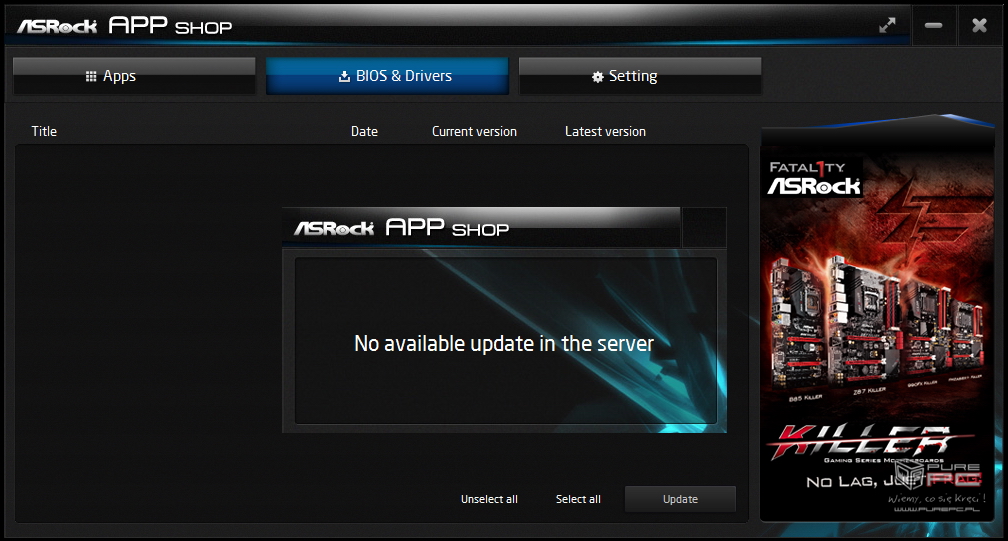Click the Latest version column header
Screen dimensions: 1008x541
pyautogui.click(x=606, y=131)
